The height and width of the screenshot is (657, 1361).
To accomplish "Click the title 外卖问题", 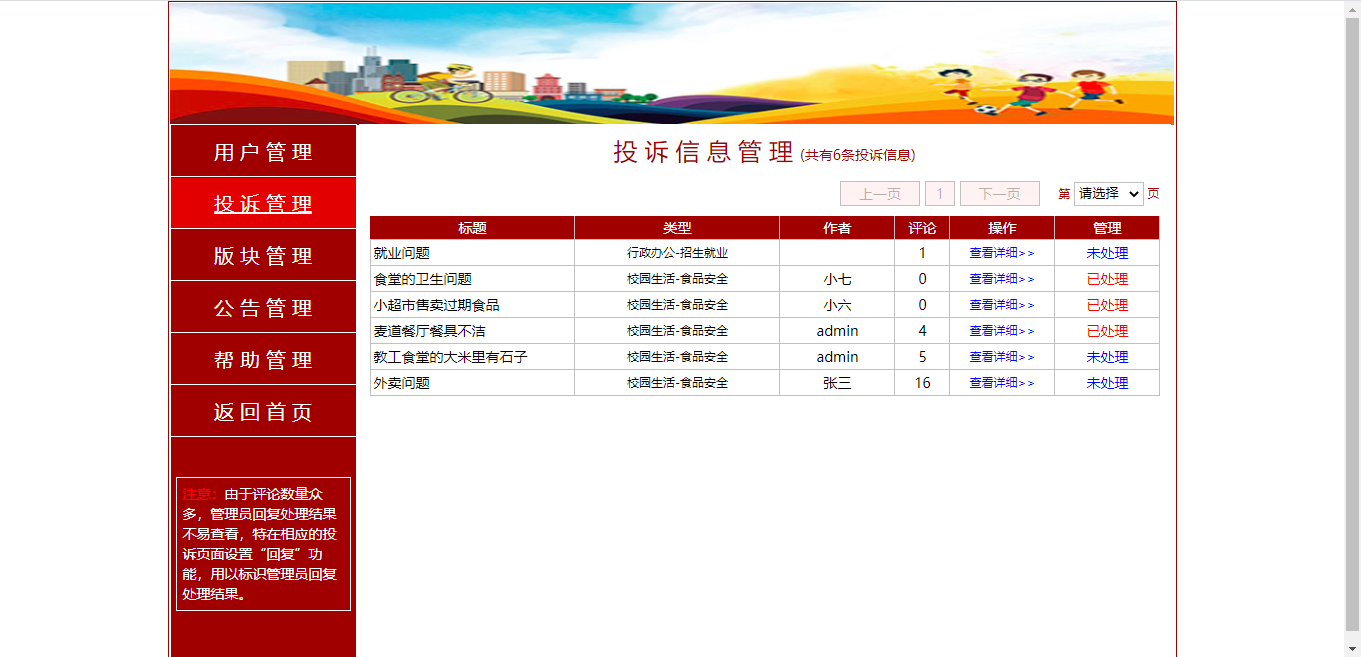I will 401,383.
